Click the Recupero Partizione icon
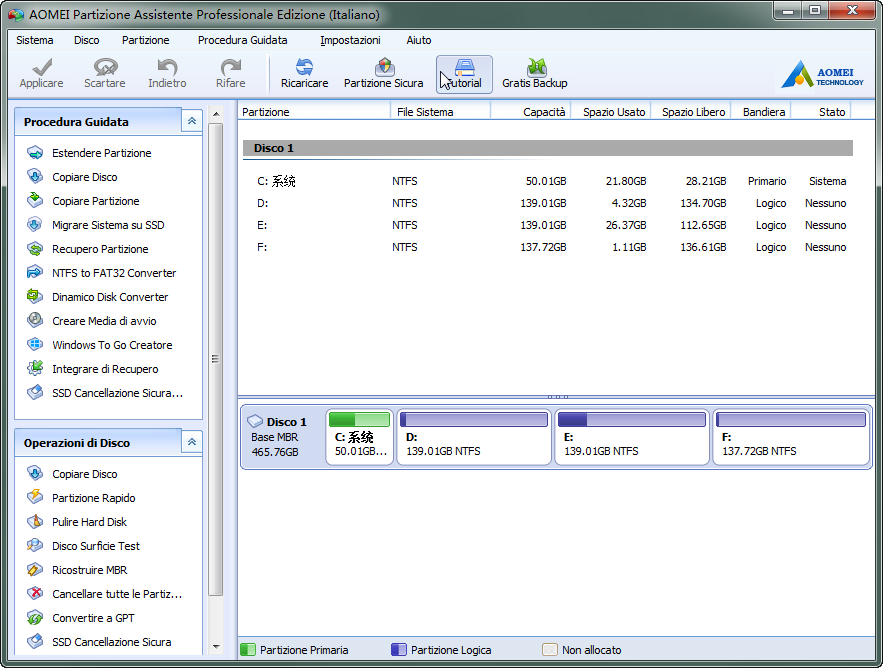Image resolution: width=883 pixels, height=668 pixels. tap(35, 248)
